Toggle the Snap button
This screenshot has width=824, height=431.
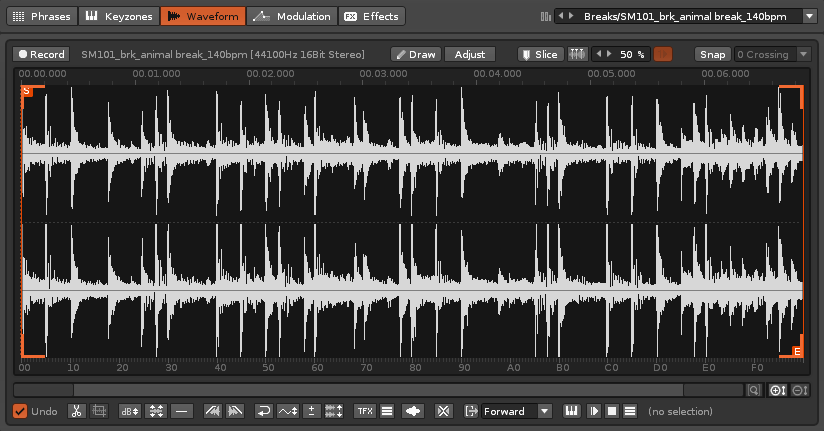(712, 54)
